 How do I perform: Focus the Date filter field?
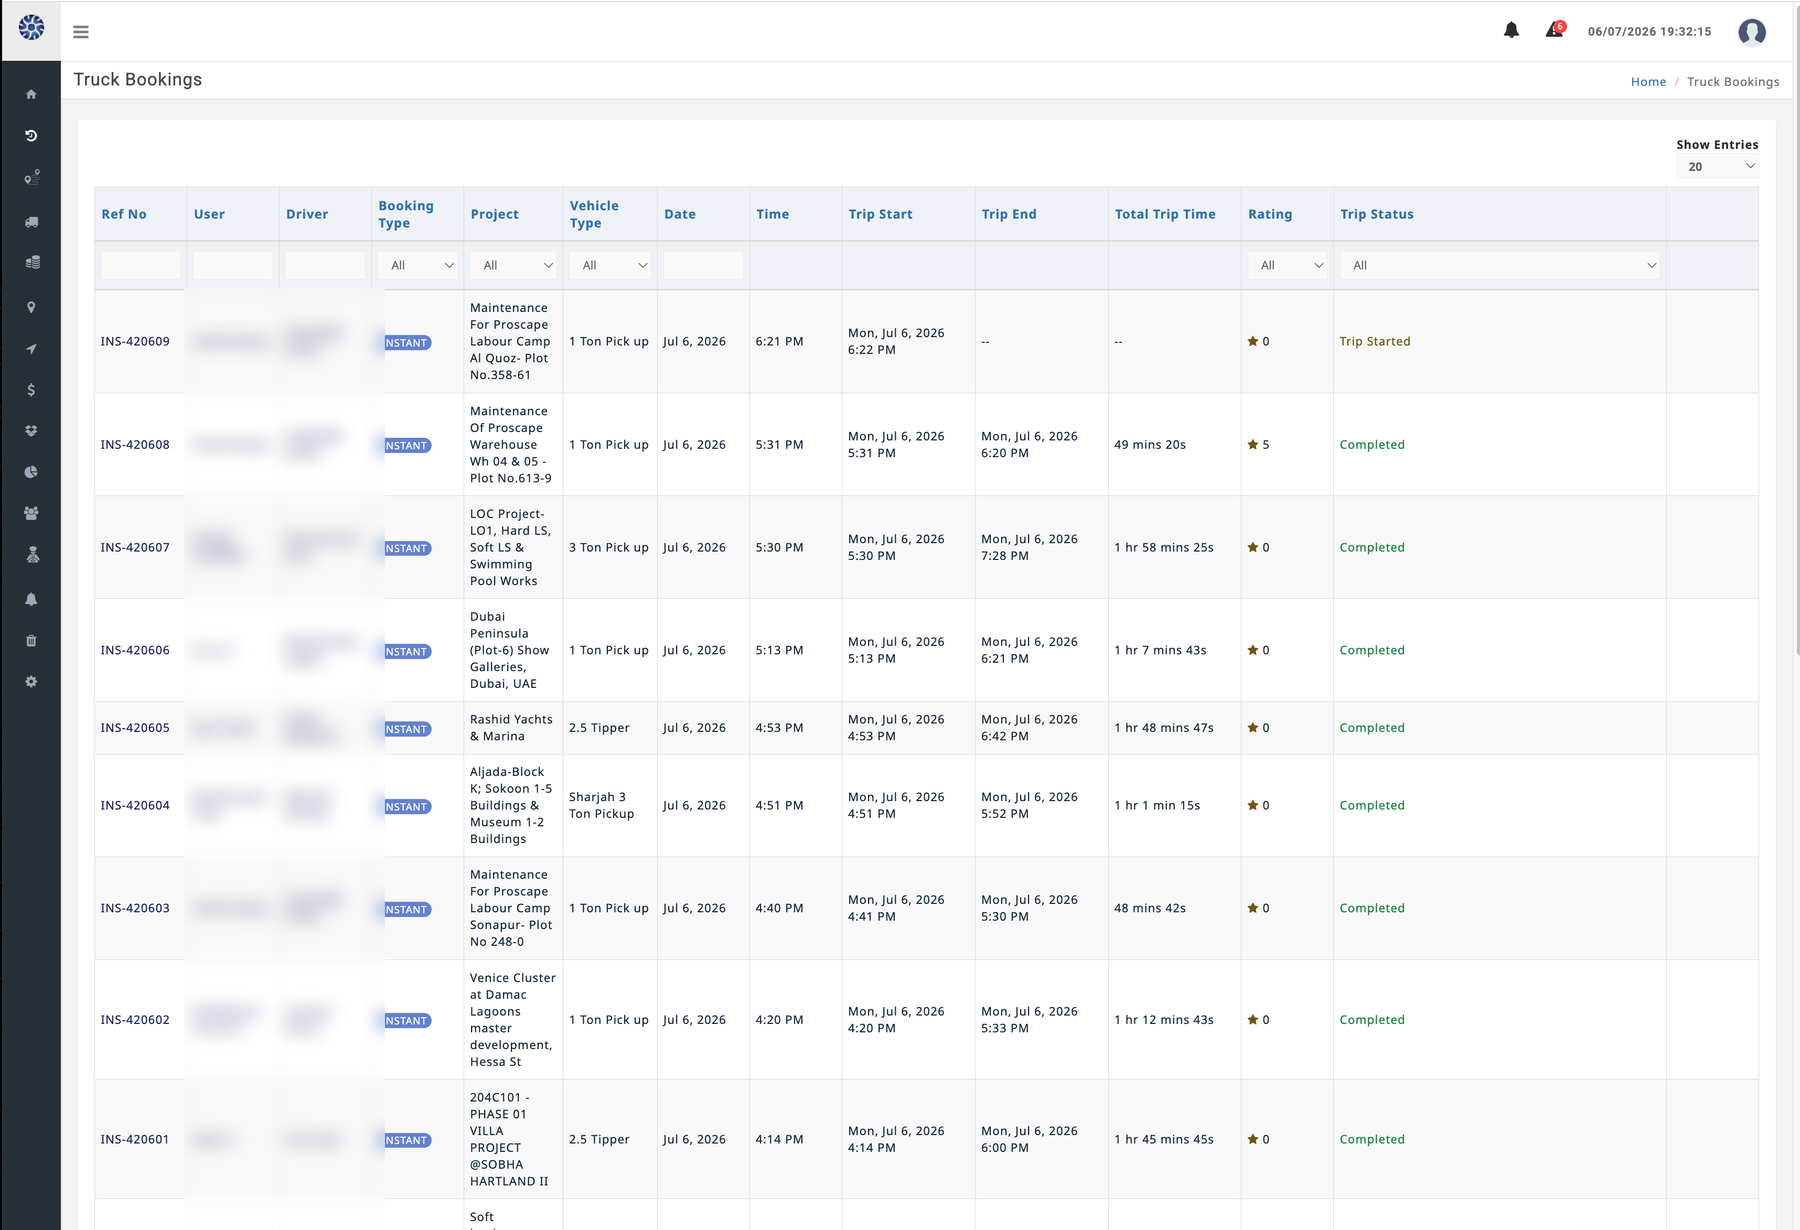click(703, 265)
